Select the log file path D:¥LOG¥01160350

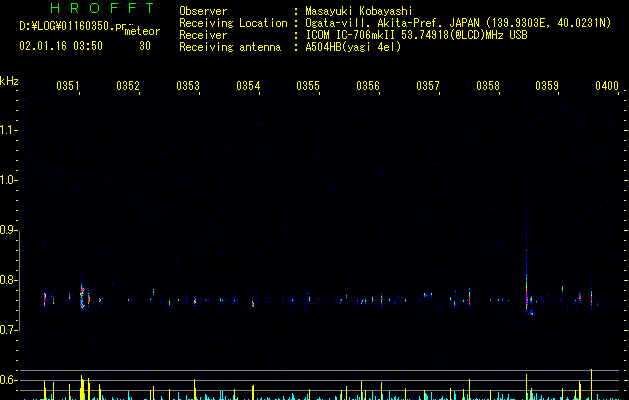click(x=67, y=26)
